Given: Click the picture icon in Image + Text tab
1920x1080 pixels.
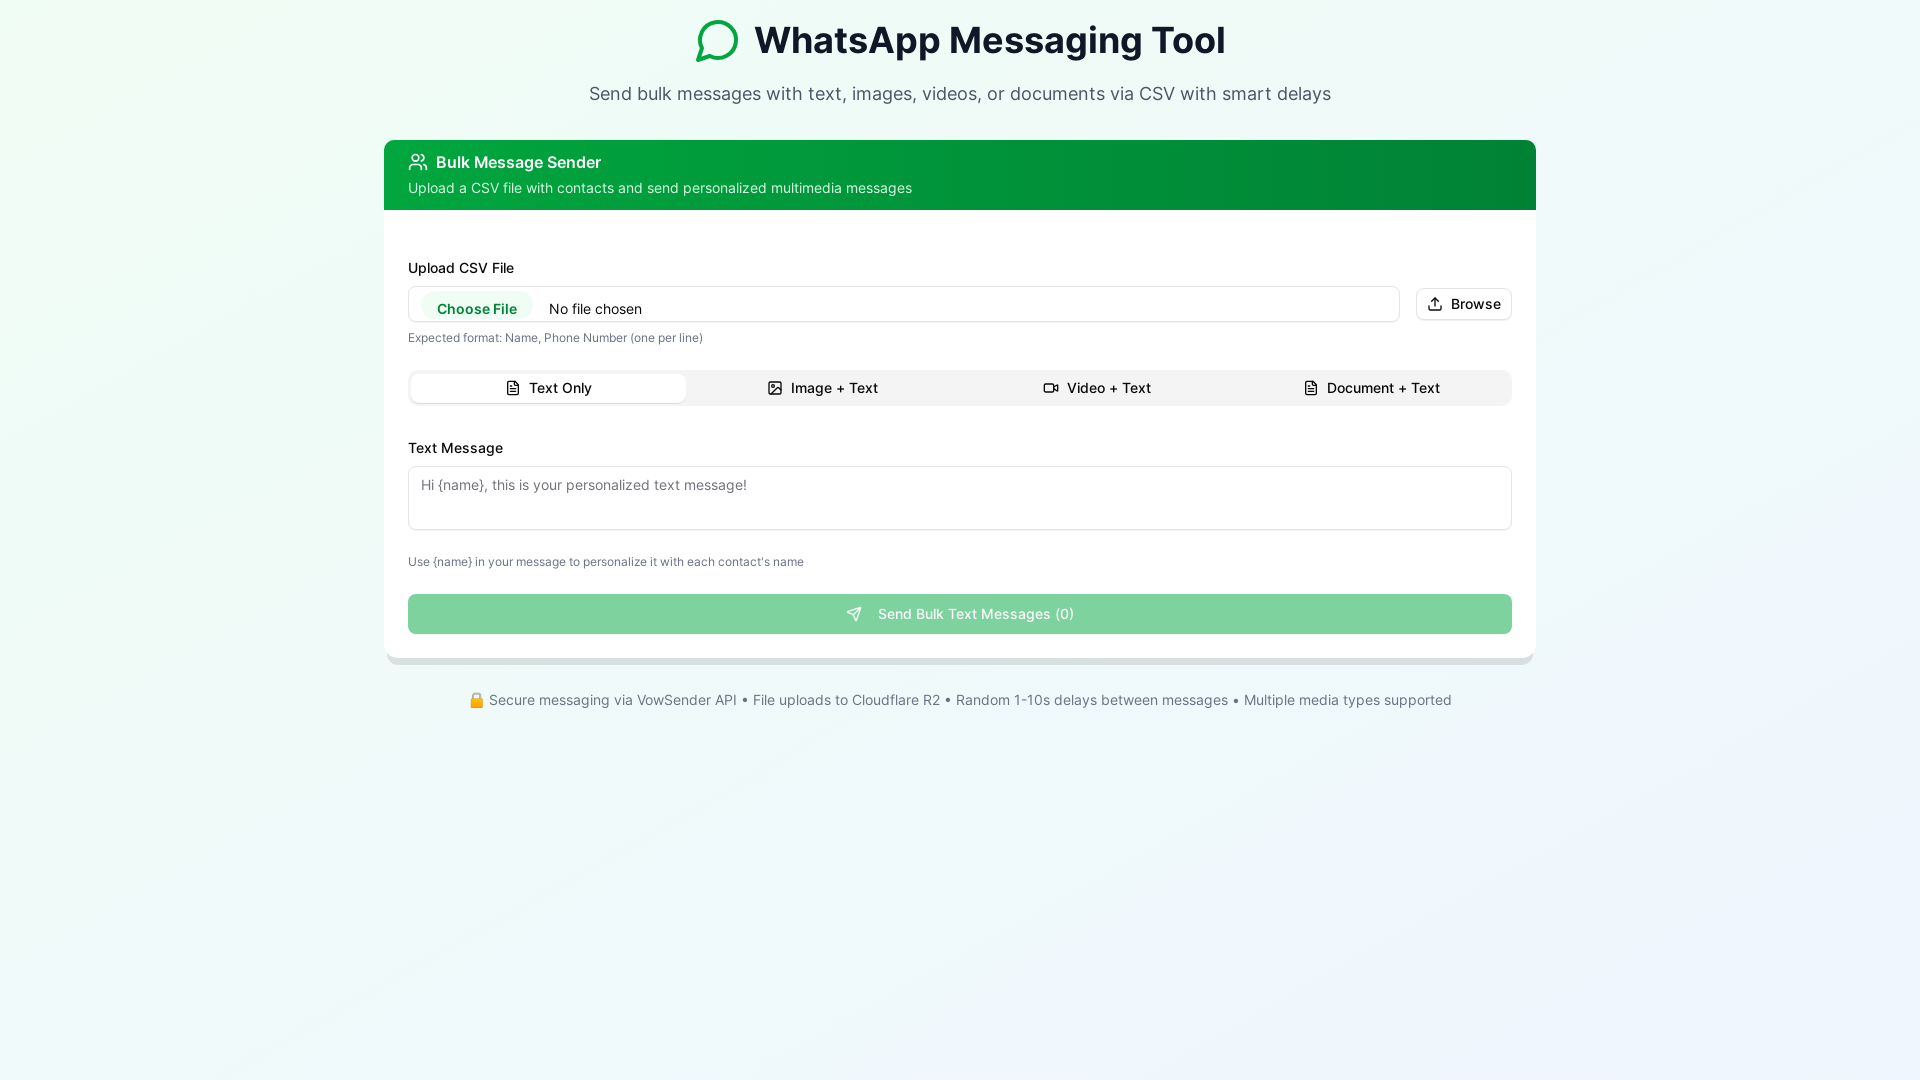Looking at the screenshot, I should coord(775,388).
